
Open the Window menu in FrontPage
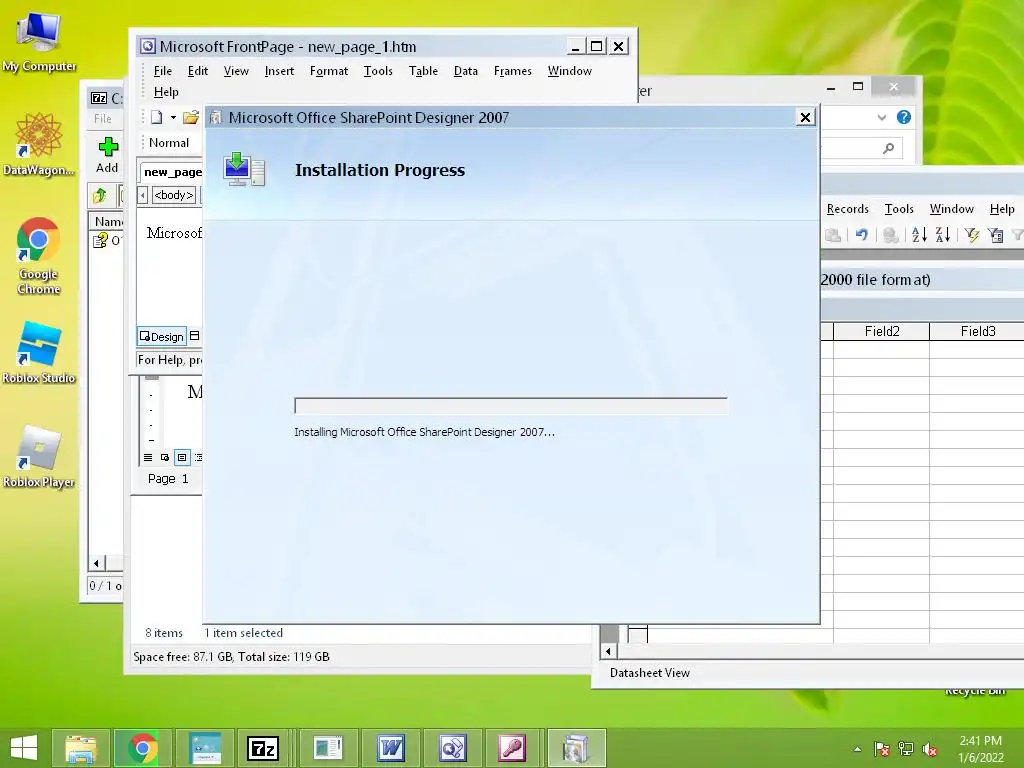click(569, 71)
